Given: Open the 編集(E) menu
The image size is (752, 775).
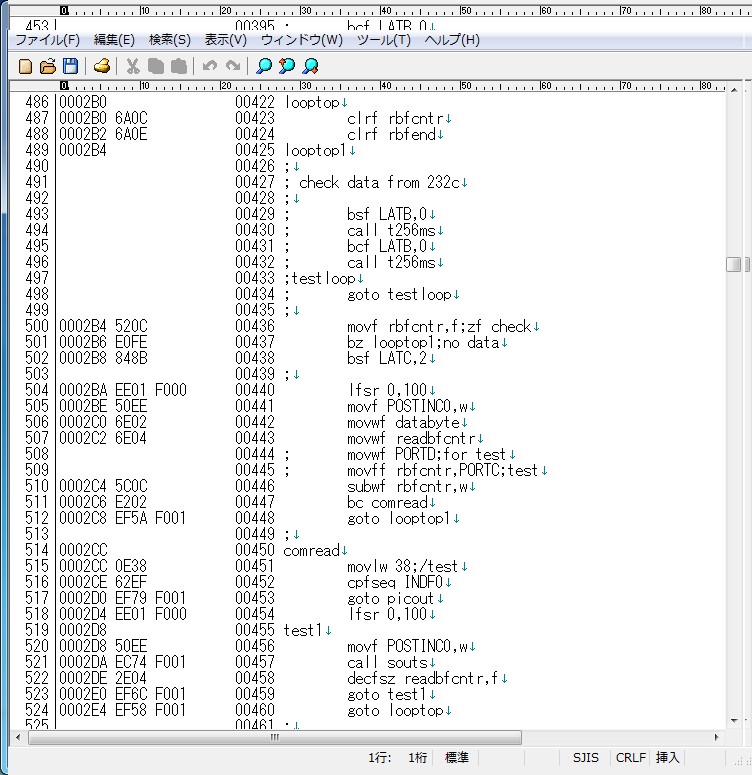Looking at the screenshot, I should pyautogui.click(x=114, y=40).
